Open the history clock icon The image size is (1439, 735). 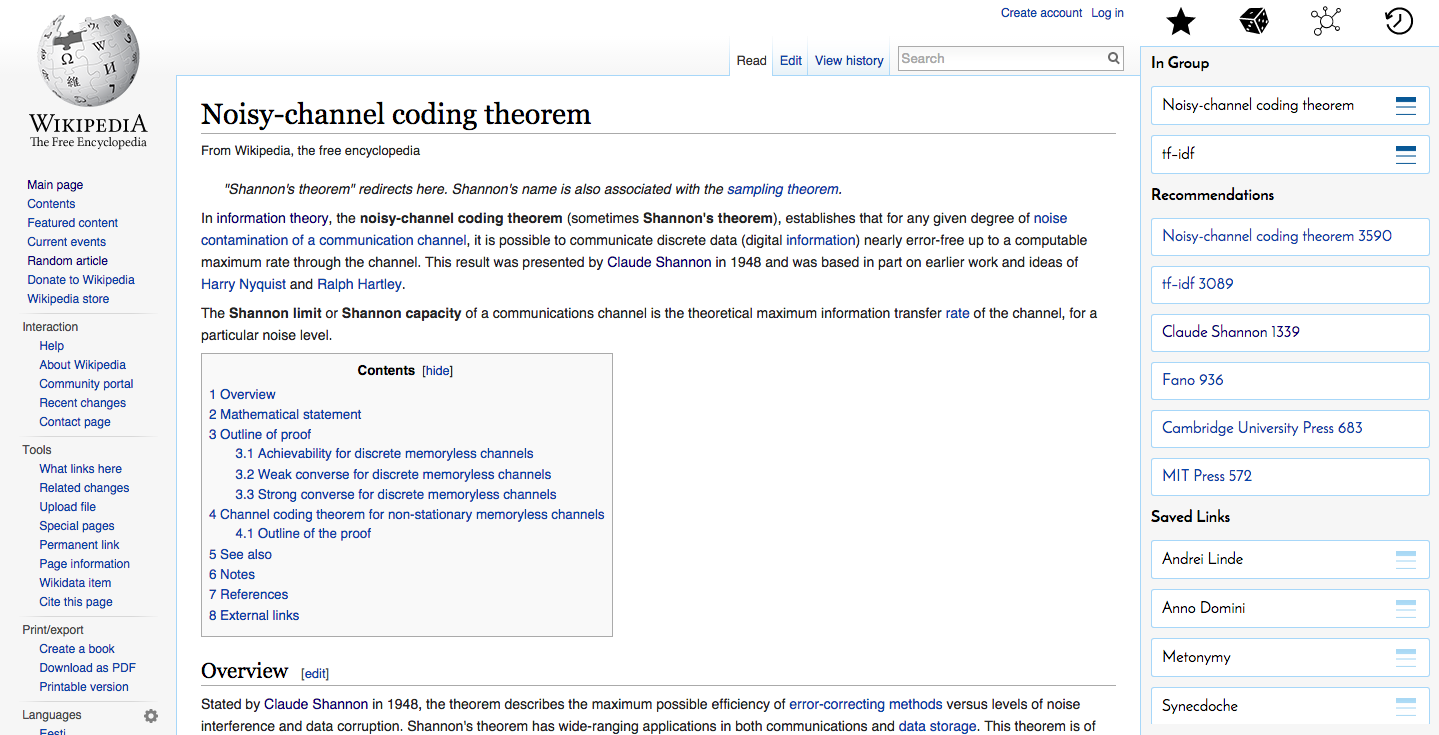tap(1399, 20)
